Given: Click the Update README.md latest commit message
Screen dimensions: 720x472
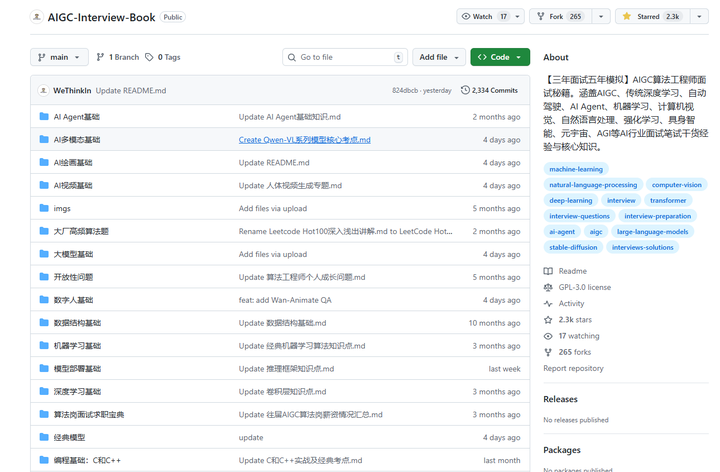Looking at the screenshot, I should tap(131, 90).
